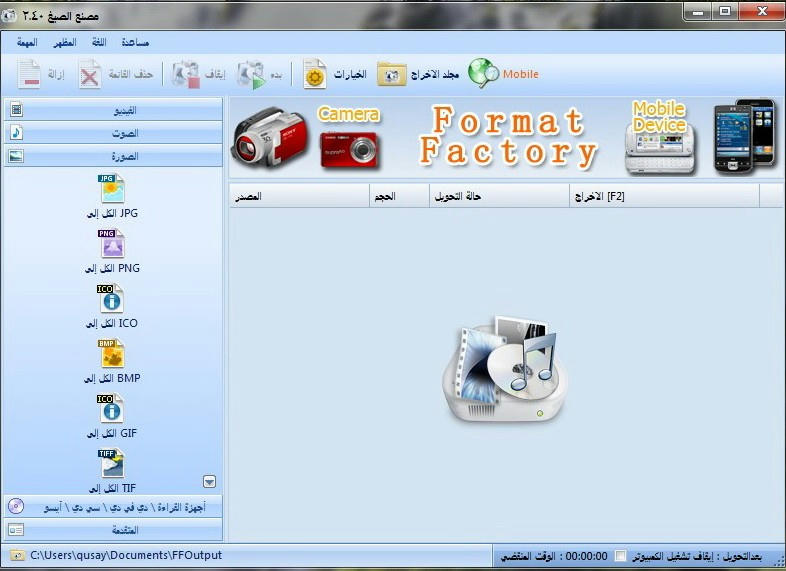The image size is (786, 571).
Task: Click the picture category icon
Action: tap(17, 156)
